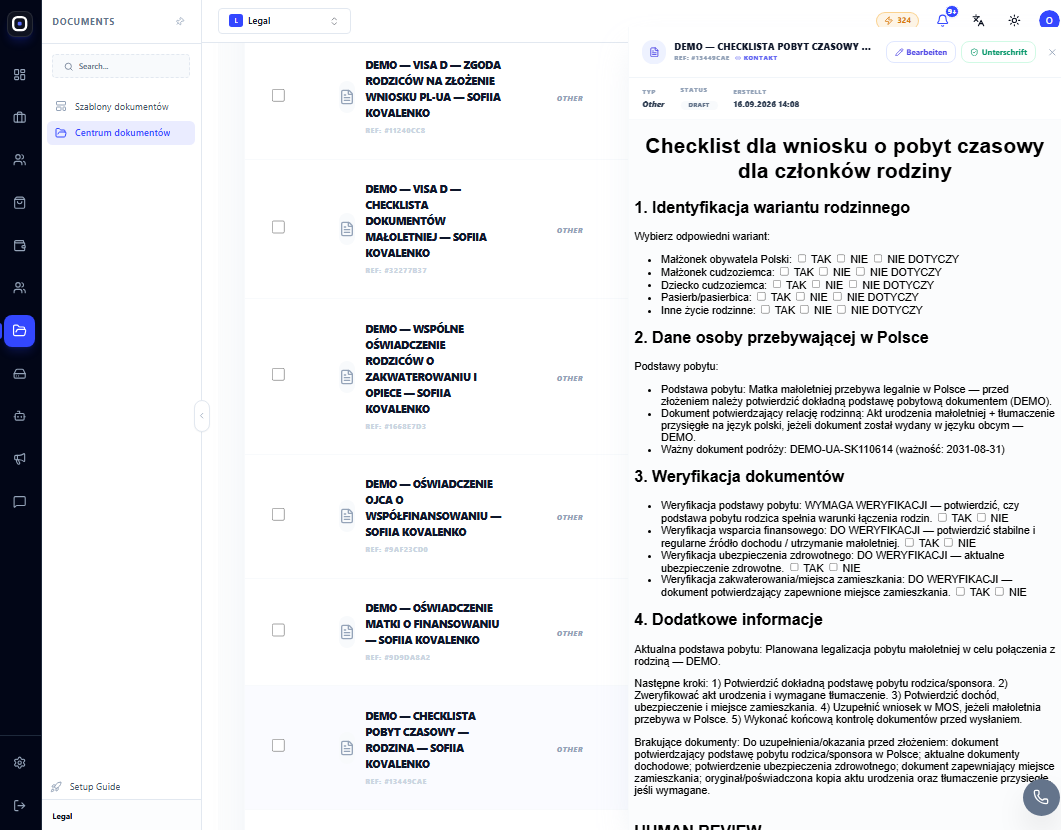Click the documents Search field
The image size is (1061, 830).
121,66
